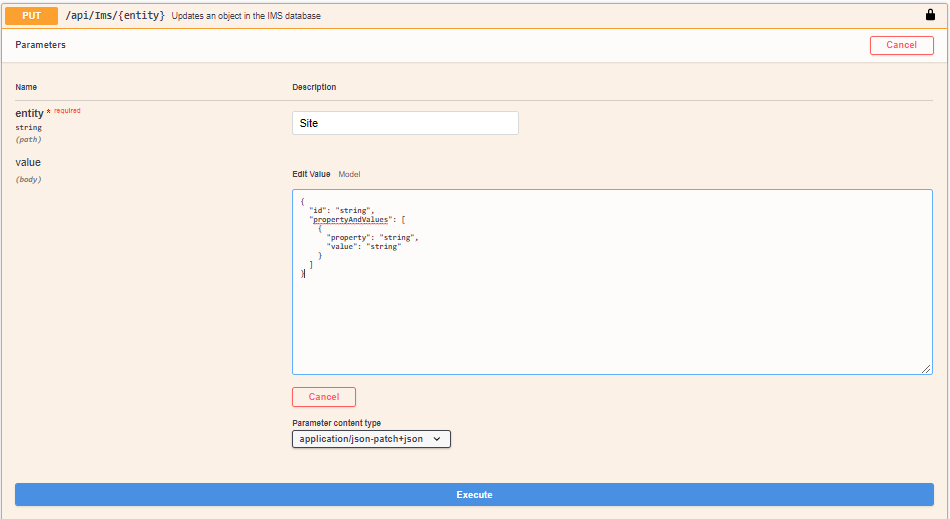Click the Name column header
Image resolution: width=950 pixels, height=519 pixels.
26,88
